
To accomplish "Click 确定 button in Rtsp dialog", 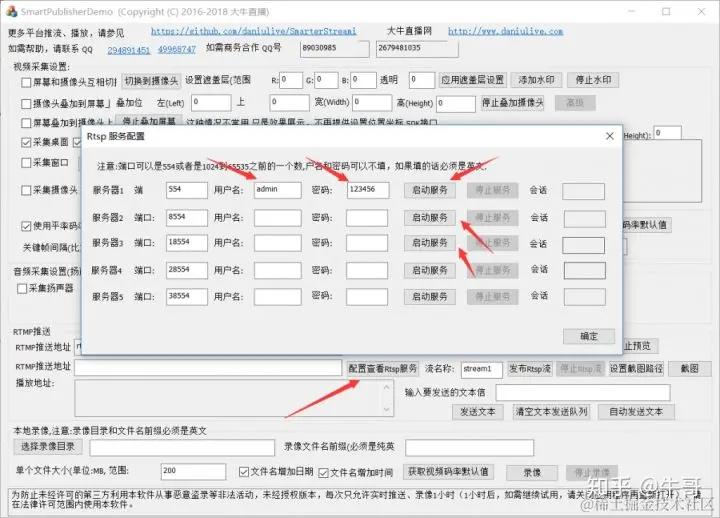I will point(589,336).
